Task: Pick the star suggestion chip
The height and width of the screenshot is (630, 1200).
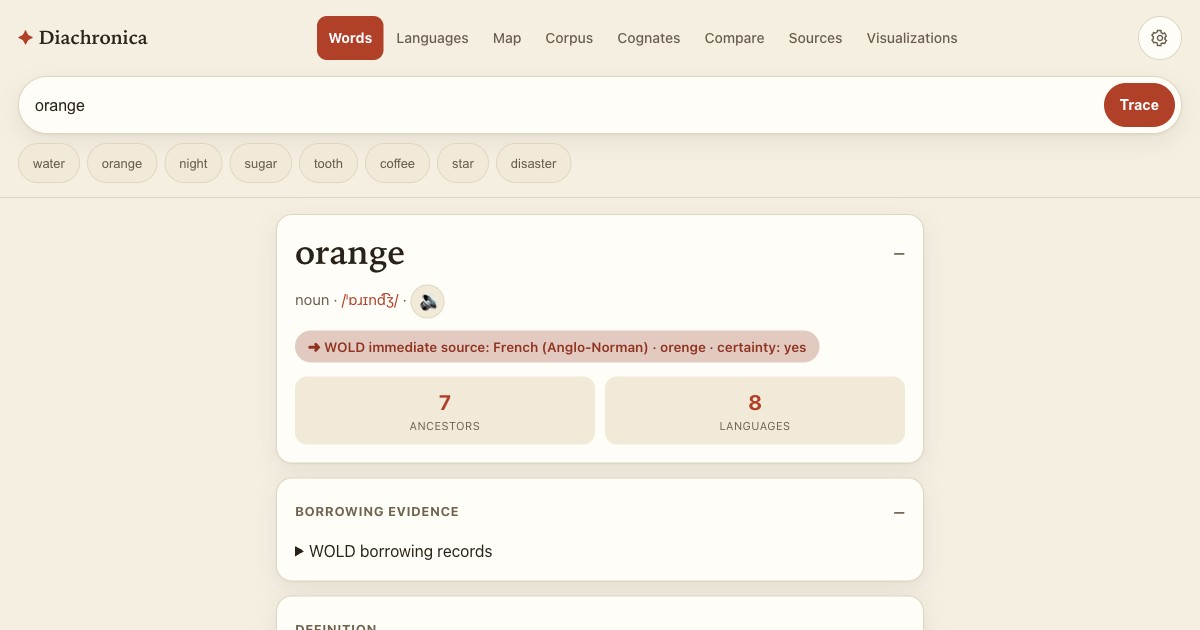Action: coord(463,164)
